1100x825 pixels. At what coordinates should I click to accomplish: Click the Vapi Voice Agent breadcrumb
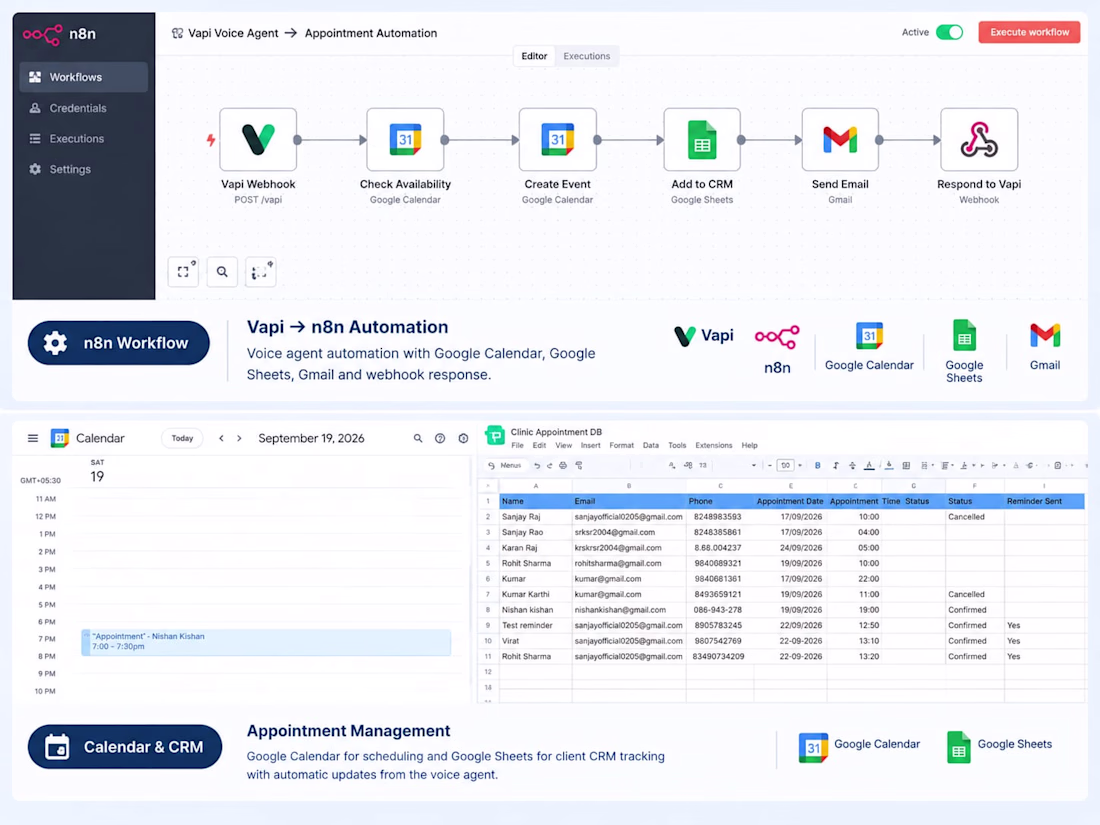(x=233, y=33)
